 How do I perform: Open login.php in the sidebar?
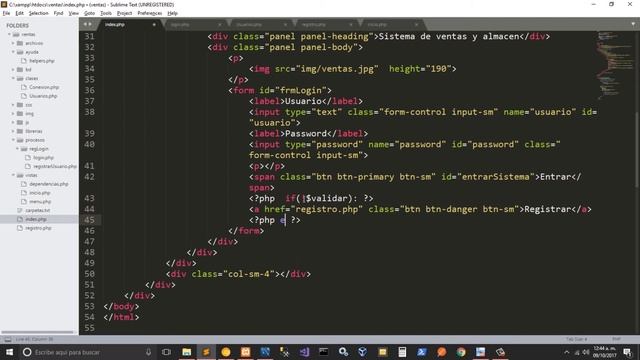coord(44,158)
